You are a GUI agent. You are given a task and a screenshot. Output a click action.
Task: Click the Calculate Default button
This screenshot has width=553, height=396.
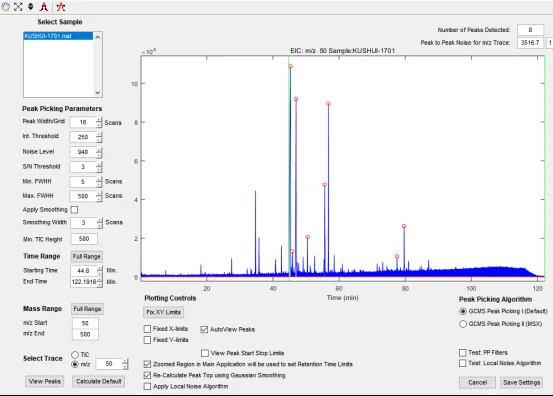point(98,381)
